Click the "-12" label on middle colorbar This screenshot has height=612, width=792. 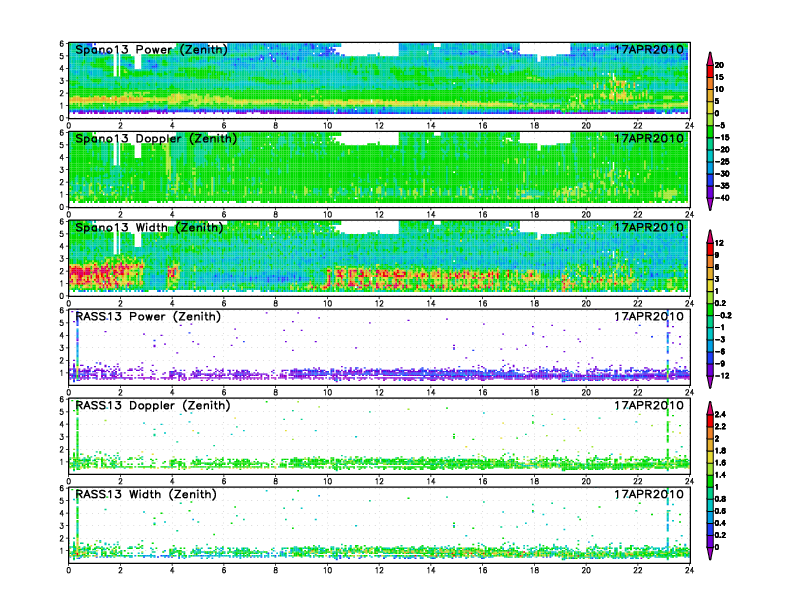click(722, 376)
